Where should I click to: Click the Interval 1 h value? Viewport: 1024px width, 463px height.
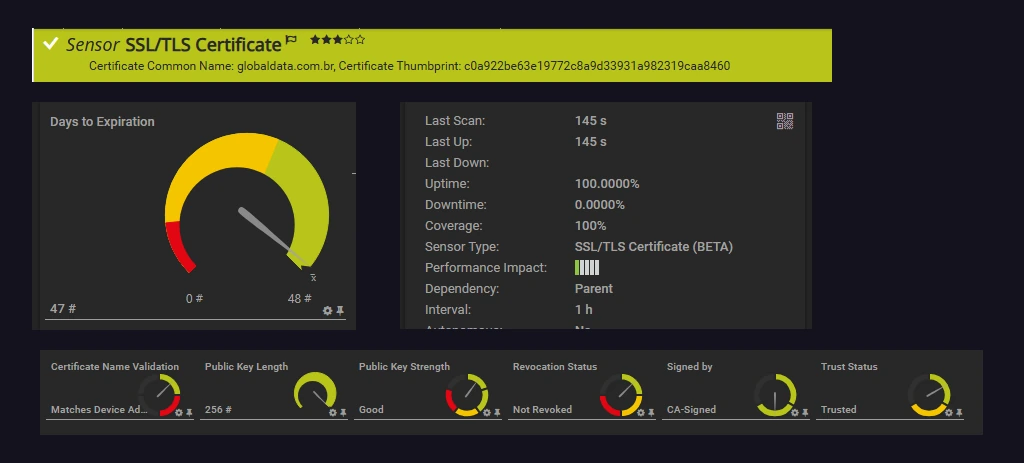(584, 310)
